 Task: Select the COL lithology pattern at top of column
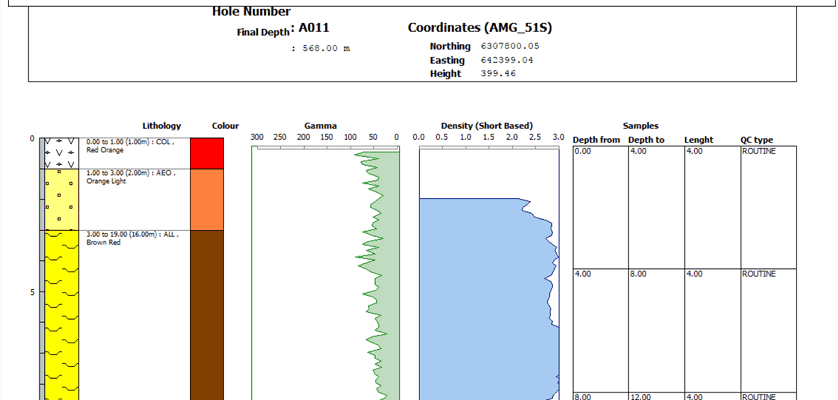[x=59, y=153]
